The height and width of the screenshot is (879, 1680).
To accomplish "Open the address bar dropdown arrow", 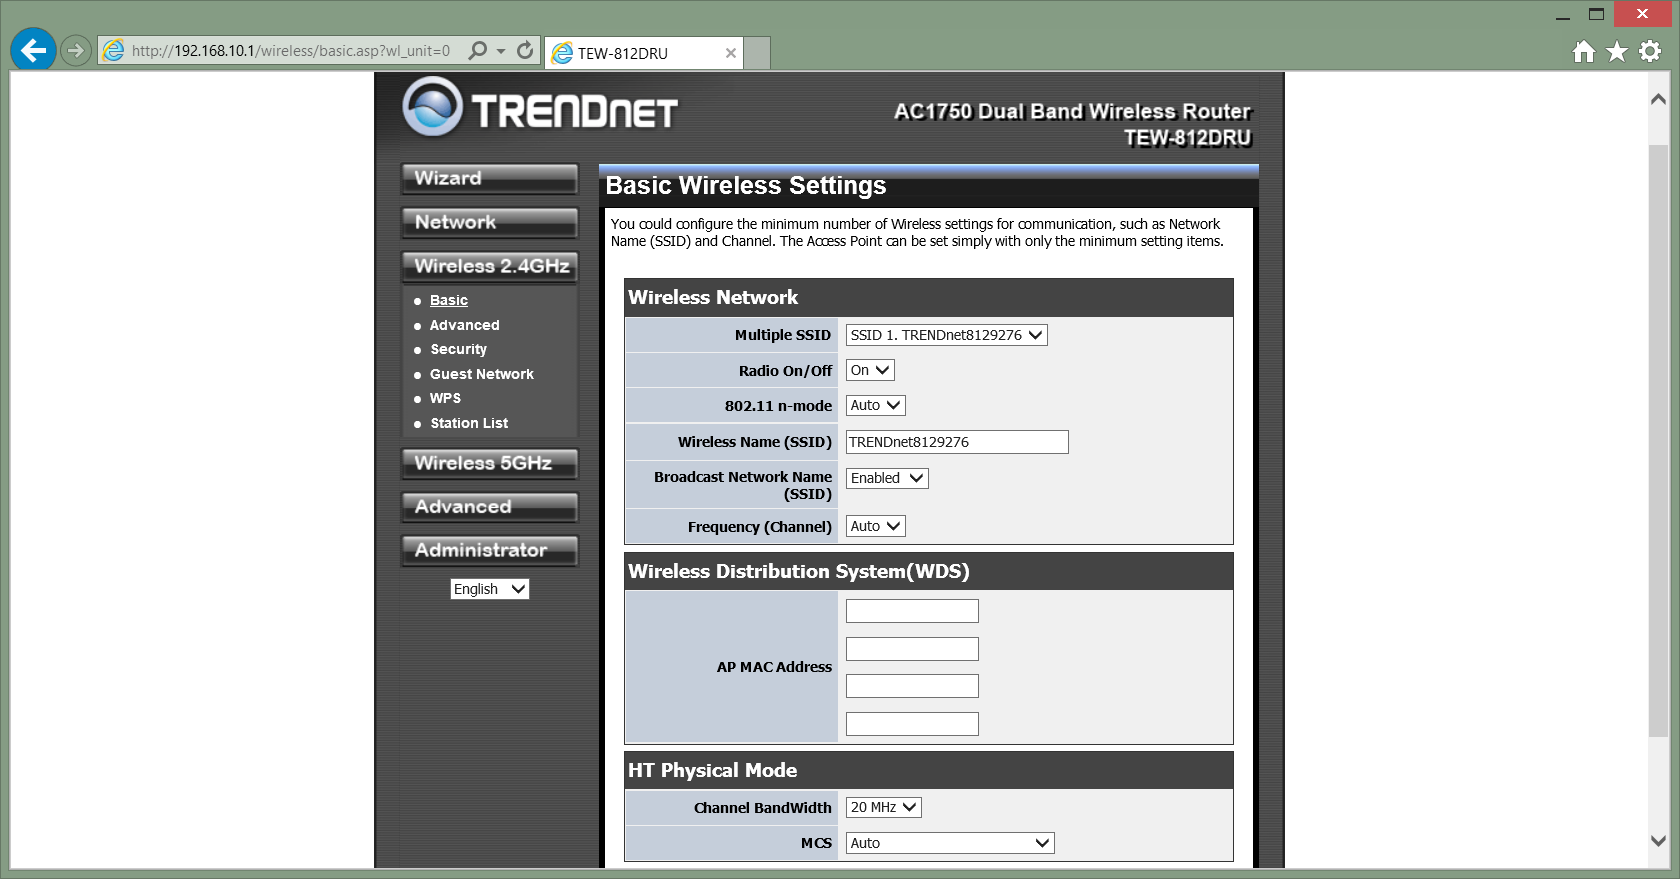I will point(501,50).
